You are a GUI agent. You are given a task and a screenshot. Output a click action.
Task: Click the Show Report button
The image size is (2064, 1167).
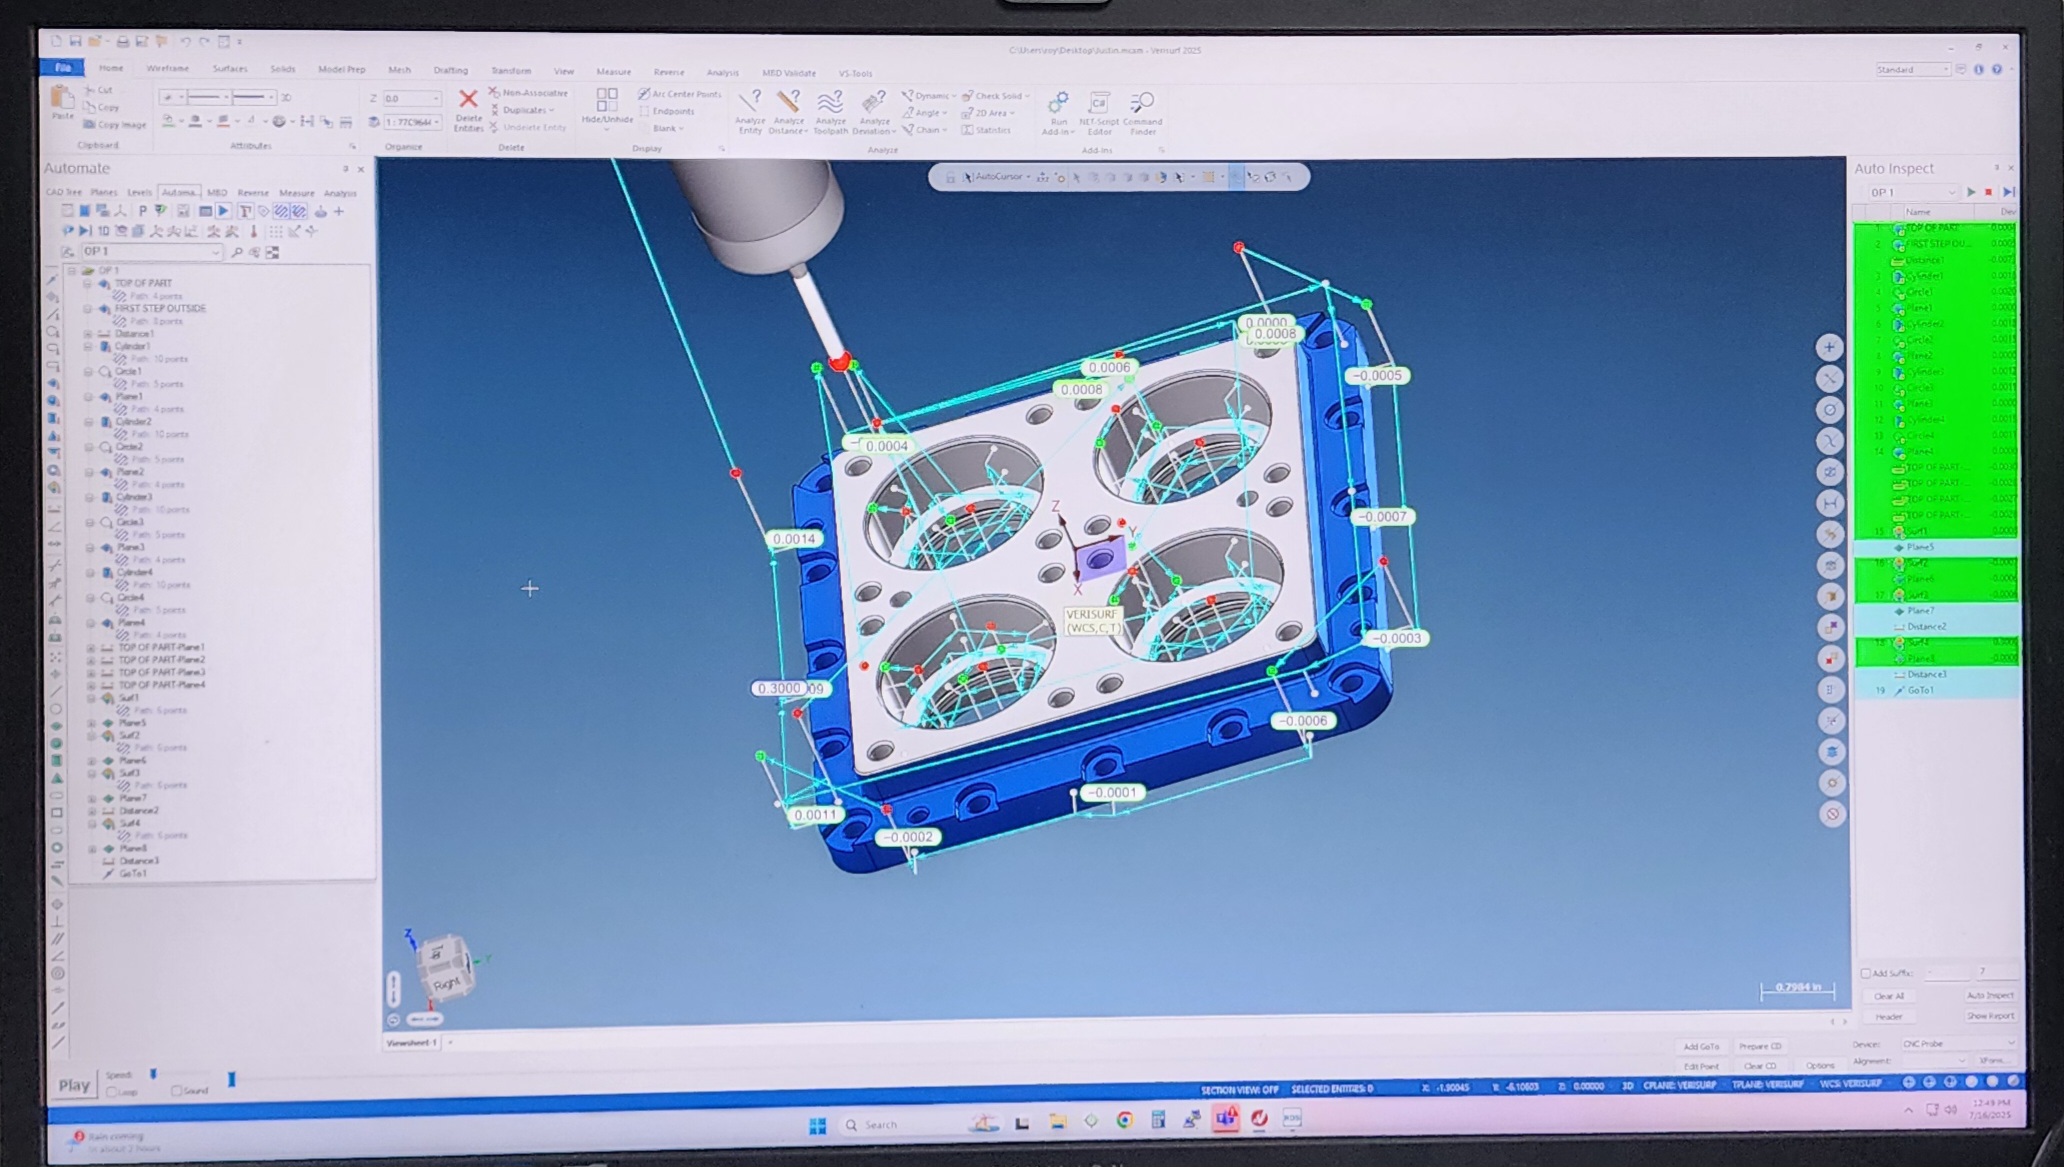point(1989,1016)
